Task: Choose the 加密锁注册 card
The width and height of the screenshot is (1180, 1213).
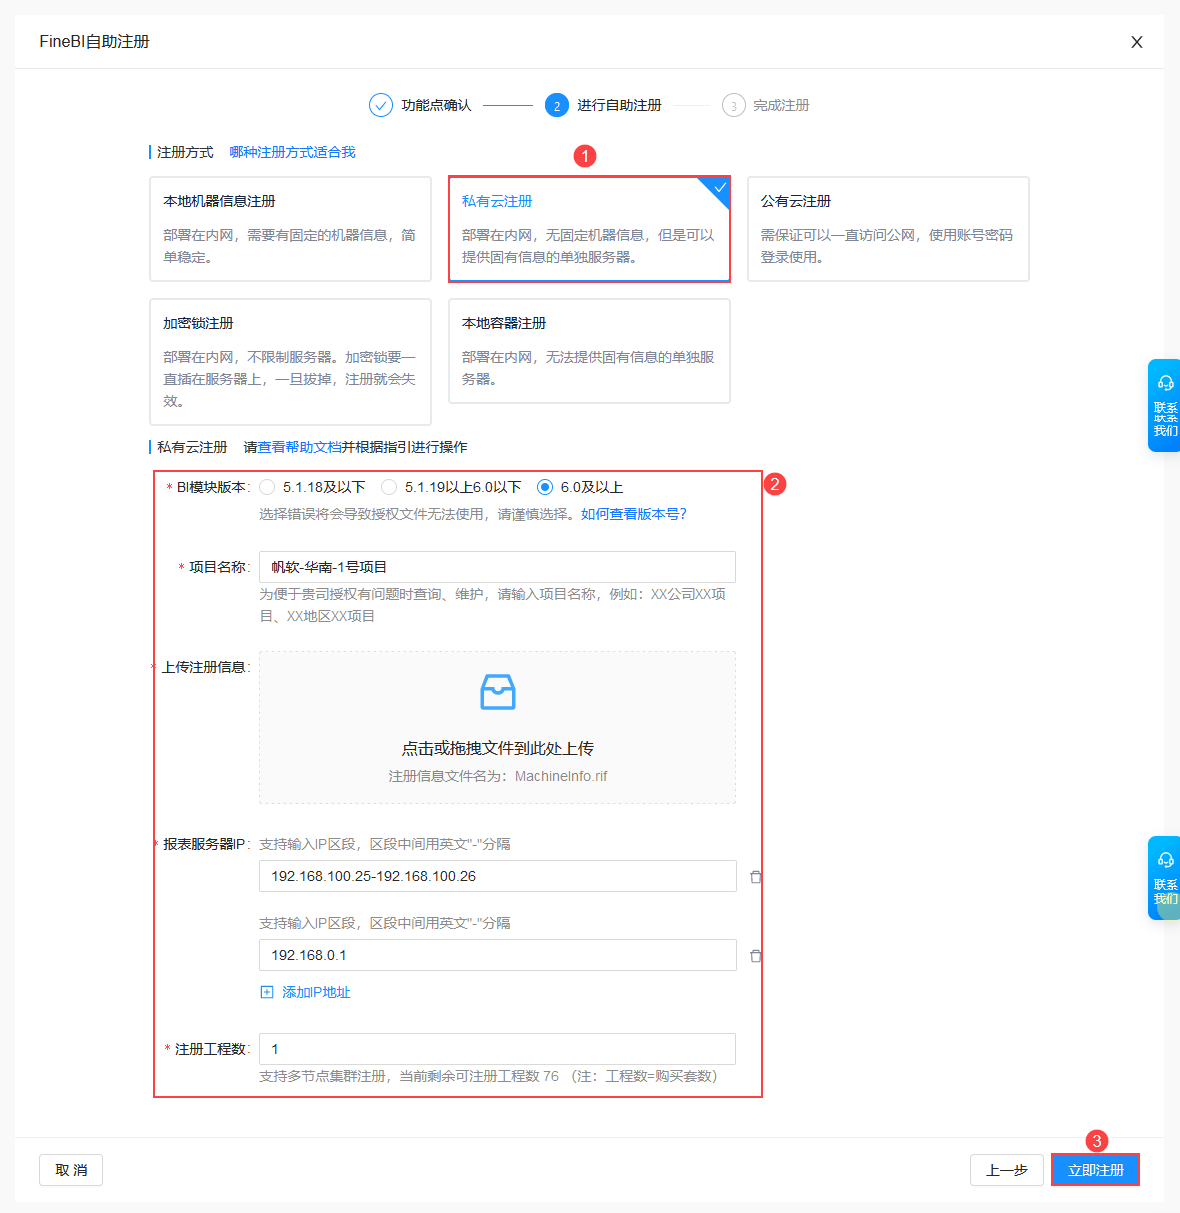Action: 290,362
